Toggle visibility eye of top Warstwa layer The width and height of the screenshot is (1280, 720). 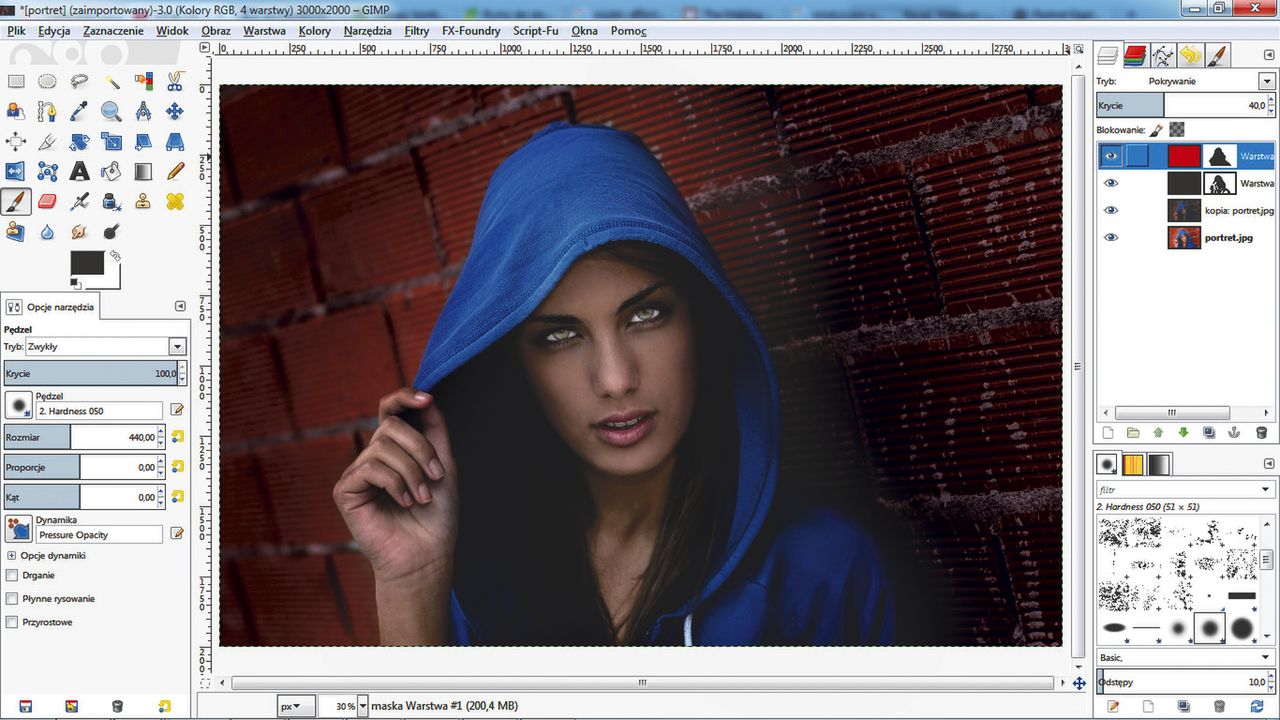[x=1110, y=156]
